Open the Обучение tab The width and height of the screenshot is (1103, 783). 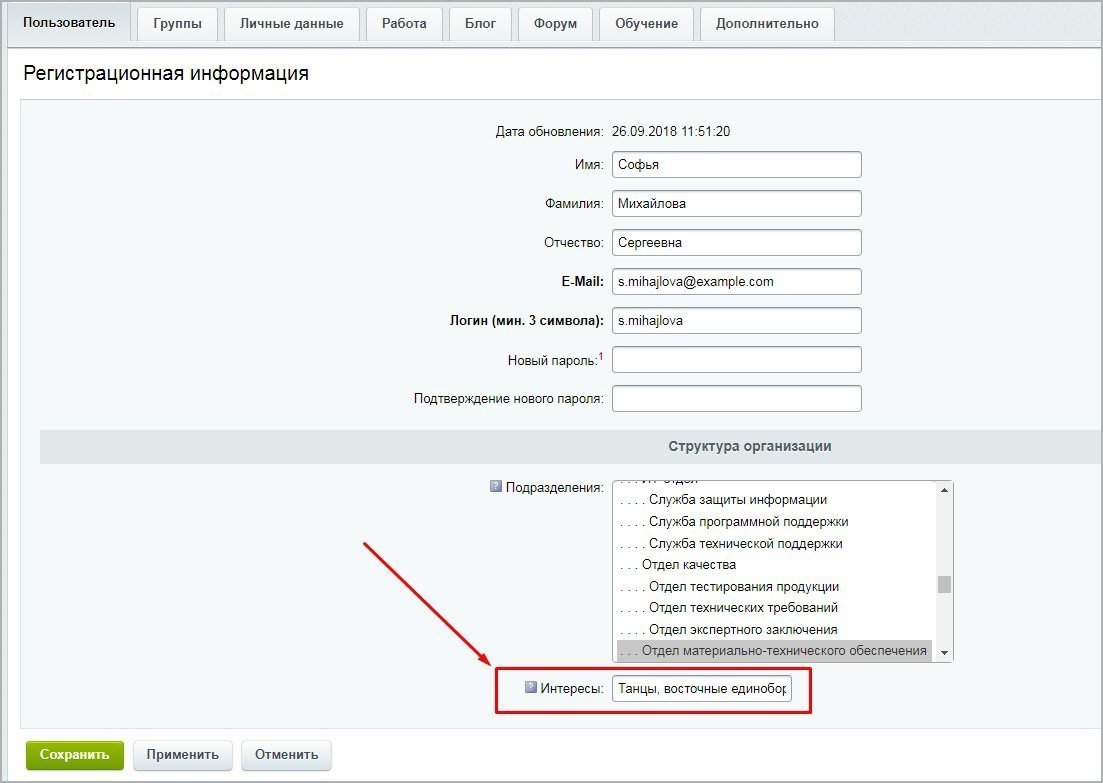click(x=646, y=24)
